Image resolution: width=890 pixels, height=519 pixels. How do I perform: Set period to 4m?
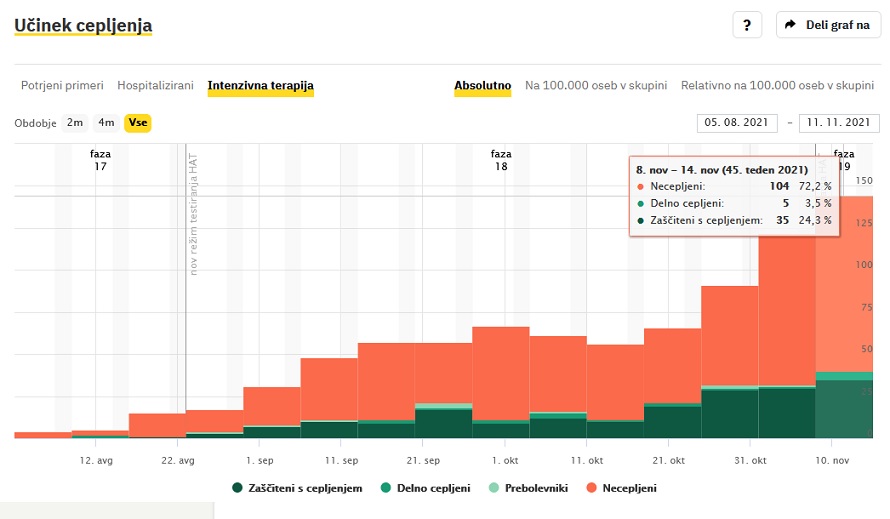tap(106, 123)
